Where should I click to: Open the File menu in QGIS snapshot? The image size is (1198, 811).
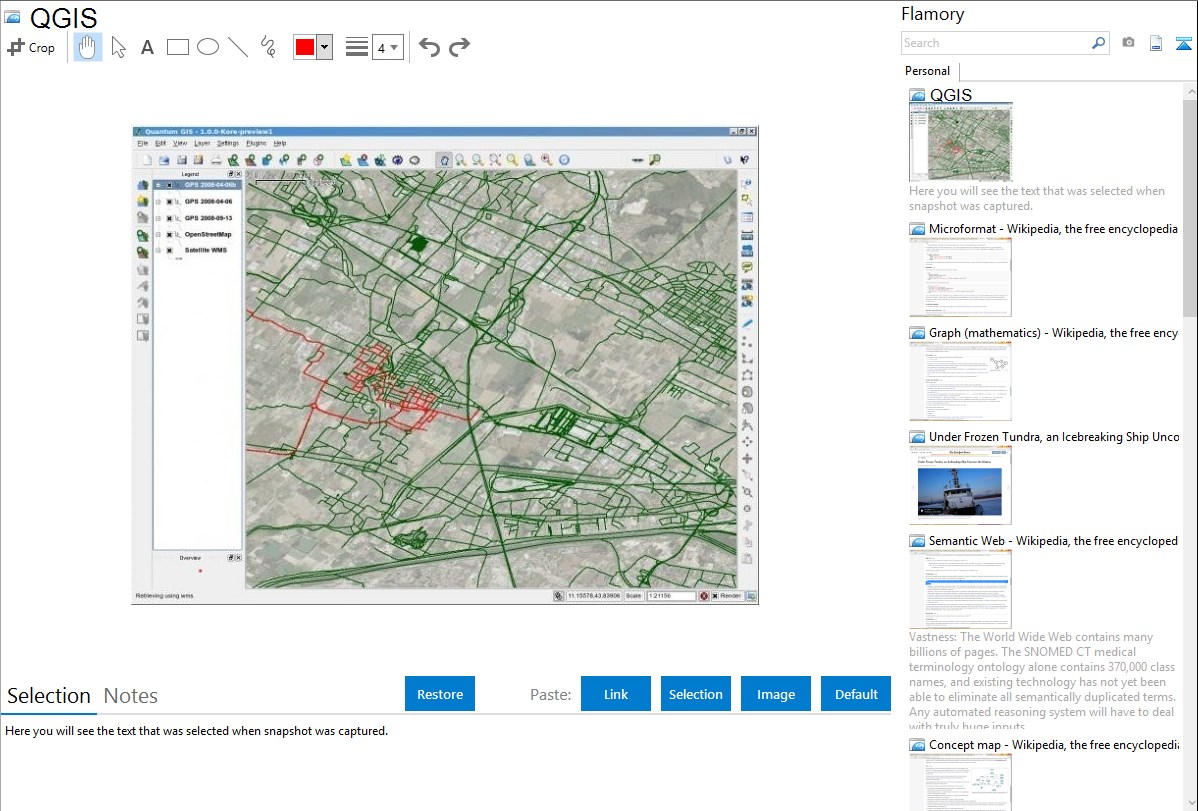pos(143,143)
